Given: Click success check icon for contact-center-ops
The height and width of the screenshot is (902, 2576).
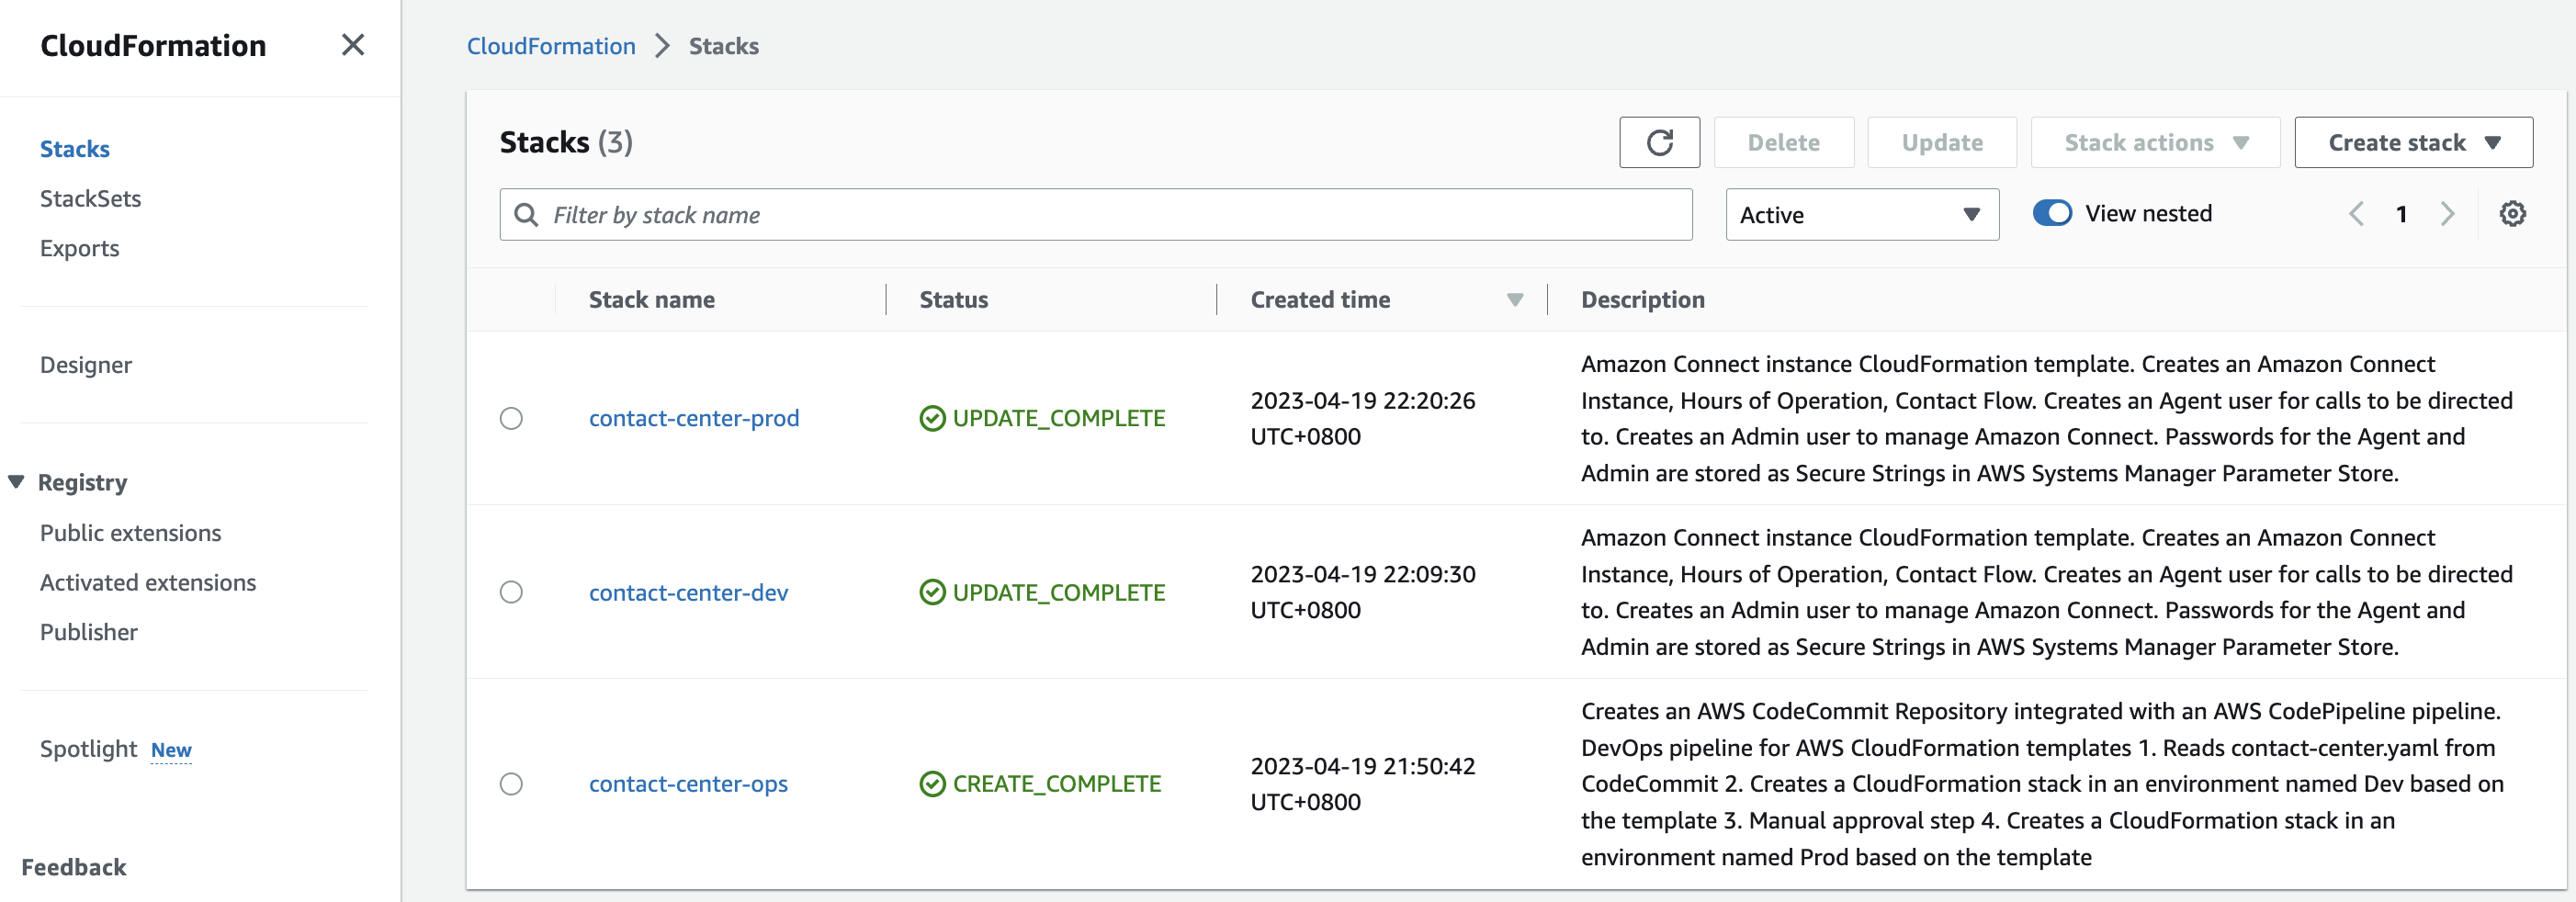Looking at the screenshot, I should 932,783.
